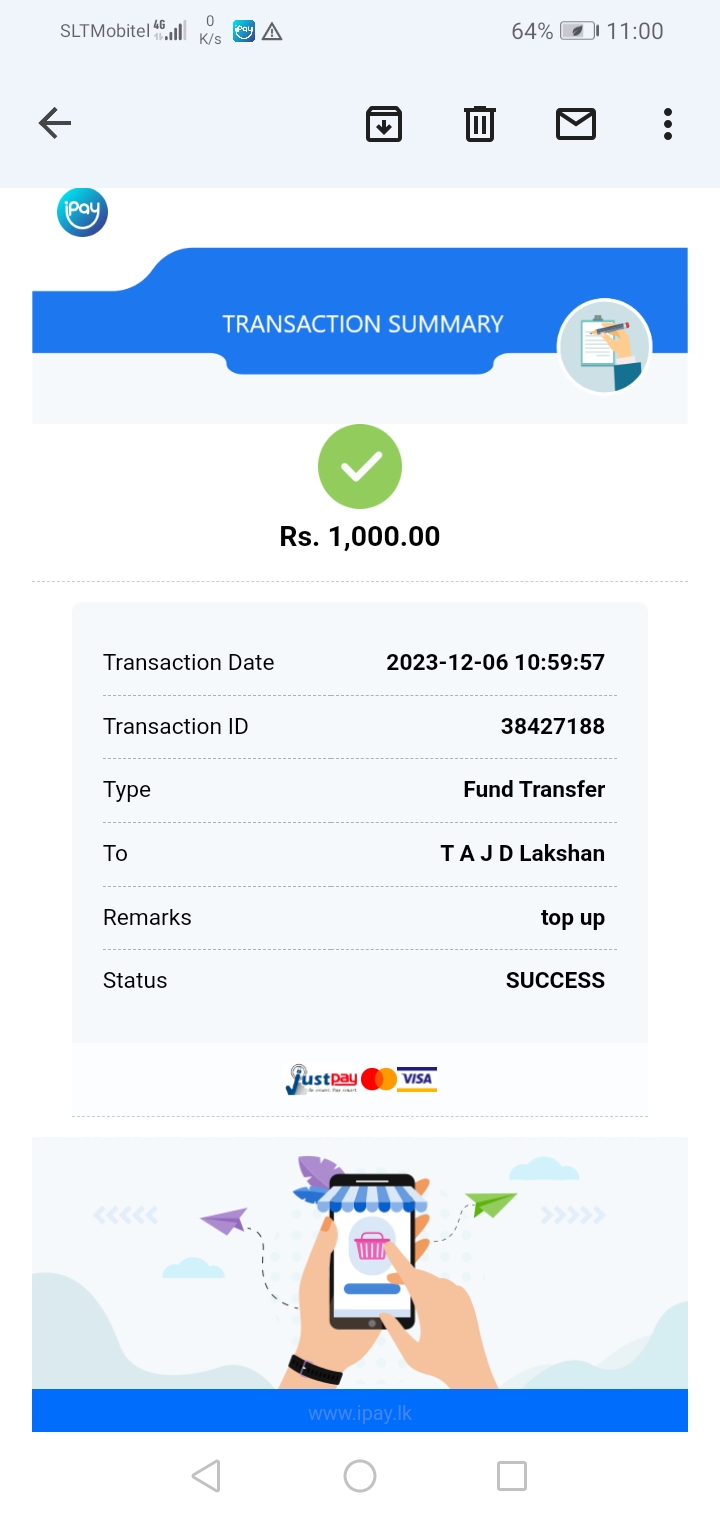The width and height of the screenshot is (720, 1520).
Task: Tap the green success checkmark icon
Action: point(360,466)
